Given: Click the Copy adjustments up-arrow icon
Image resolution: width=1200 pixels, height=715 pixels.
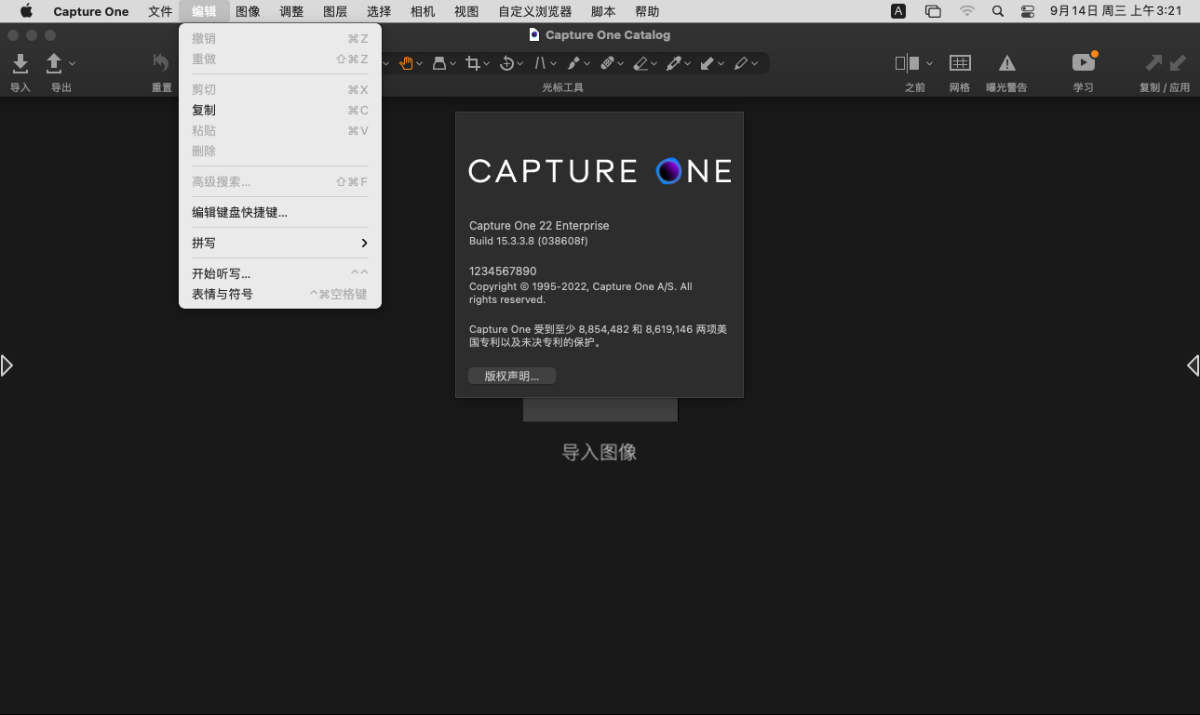Looking at the screenshot, I should 1154,63.
